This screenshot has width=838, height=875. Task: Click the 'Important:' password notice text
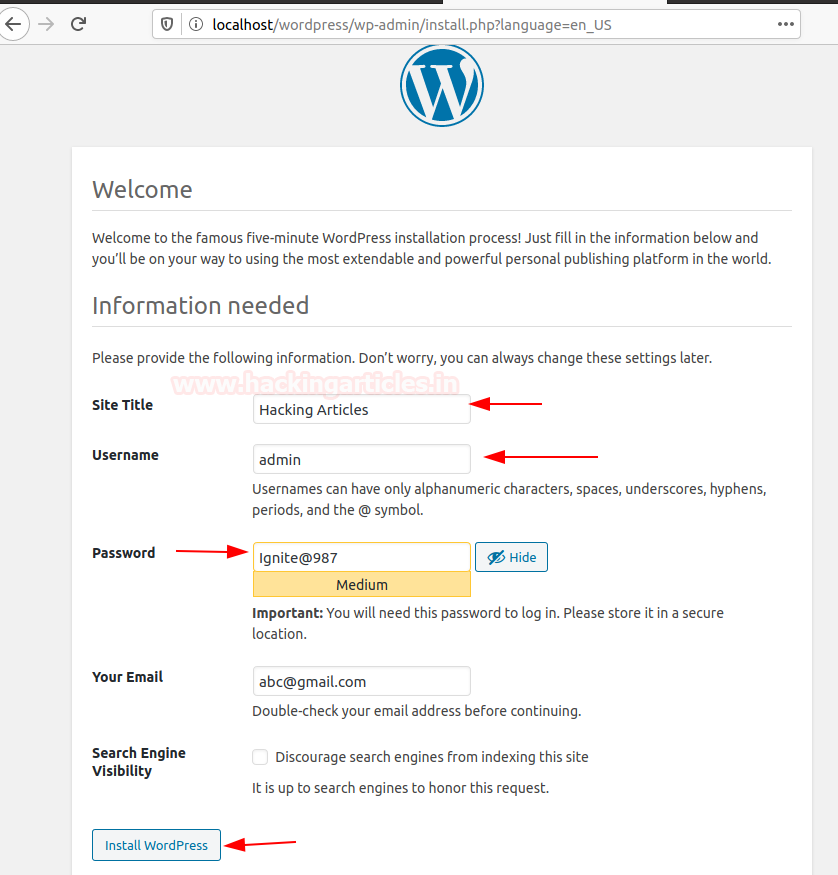point(488,623)
